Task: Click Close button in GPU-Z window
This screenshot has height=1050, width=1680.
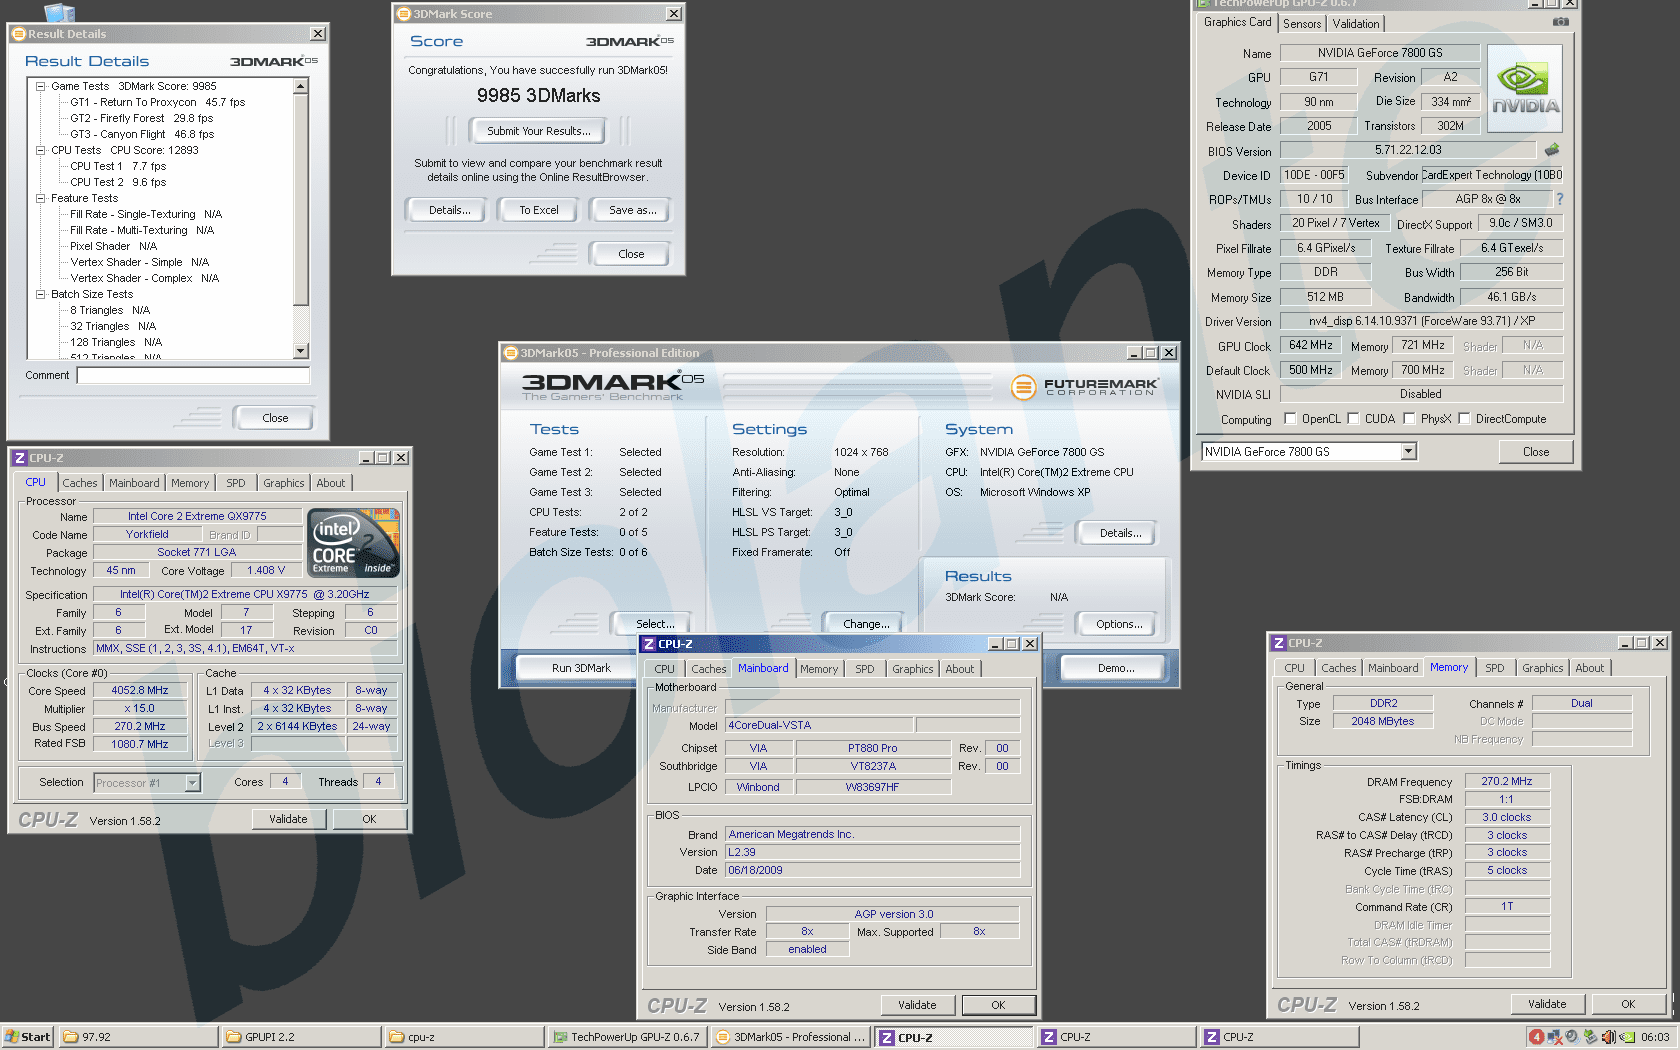Action: [1535, 452]
